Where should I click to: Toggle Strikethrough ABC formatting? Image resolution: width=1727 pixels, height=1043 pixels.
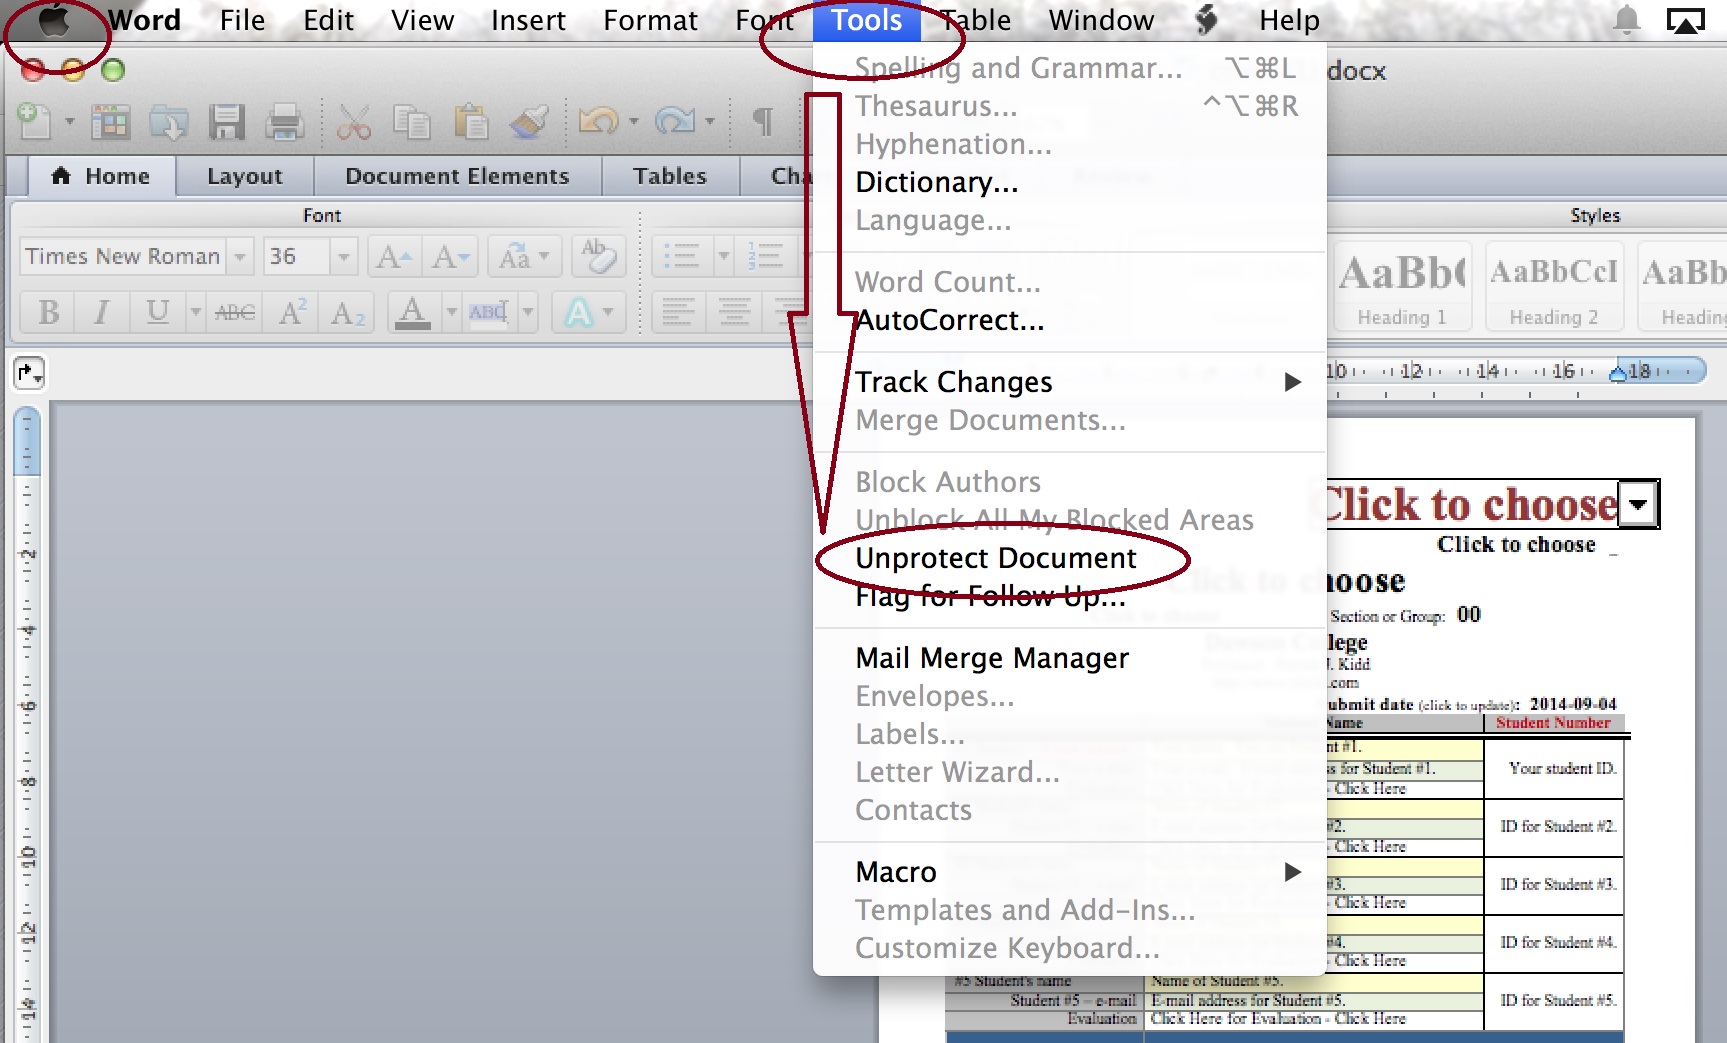click(x=234, y=313)
